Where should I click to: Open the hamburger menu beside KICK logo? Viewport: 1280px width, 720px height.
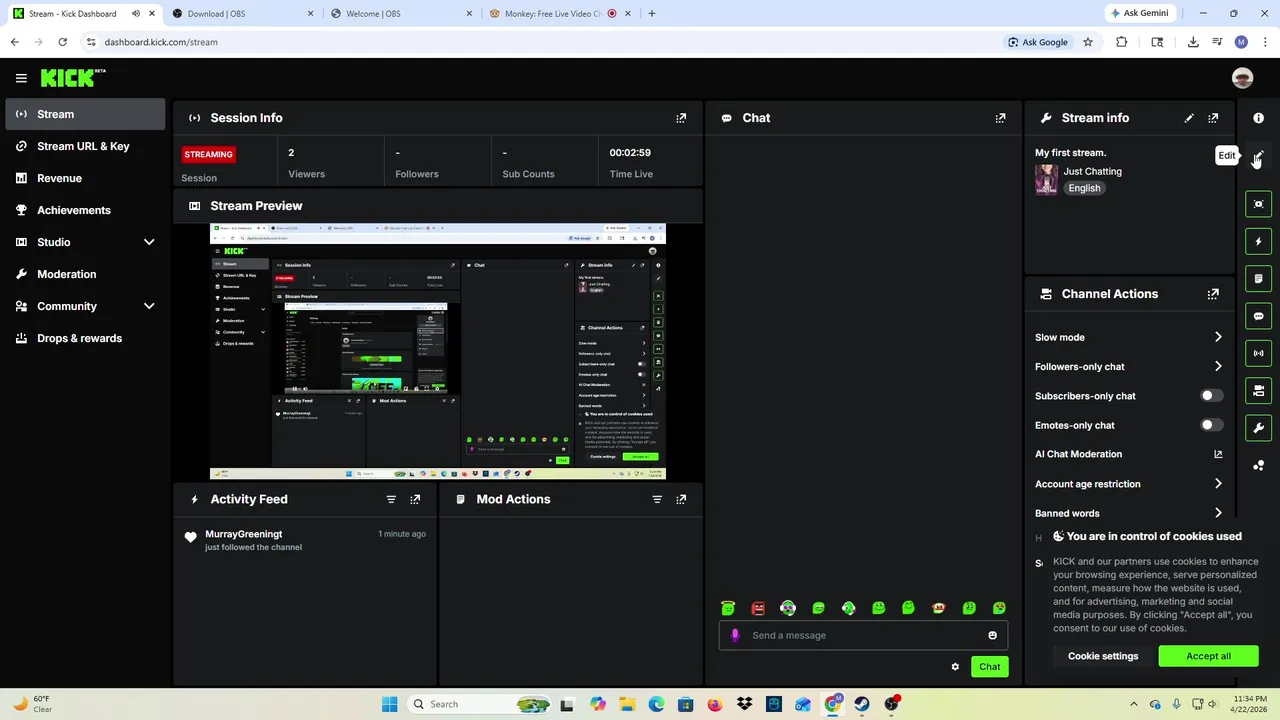pyautogui.click(x=21, y=78)
